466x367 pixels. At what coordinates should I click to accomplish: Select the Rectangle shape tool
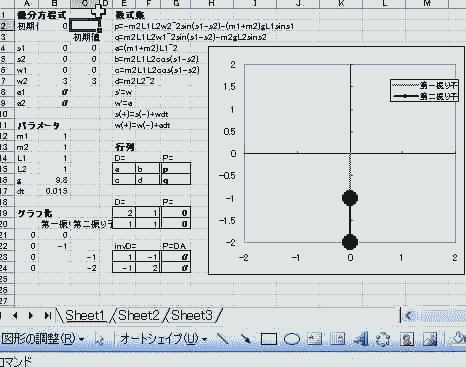(x=268, y=339)
